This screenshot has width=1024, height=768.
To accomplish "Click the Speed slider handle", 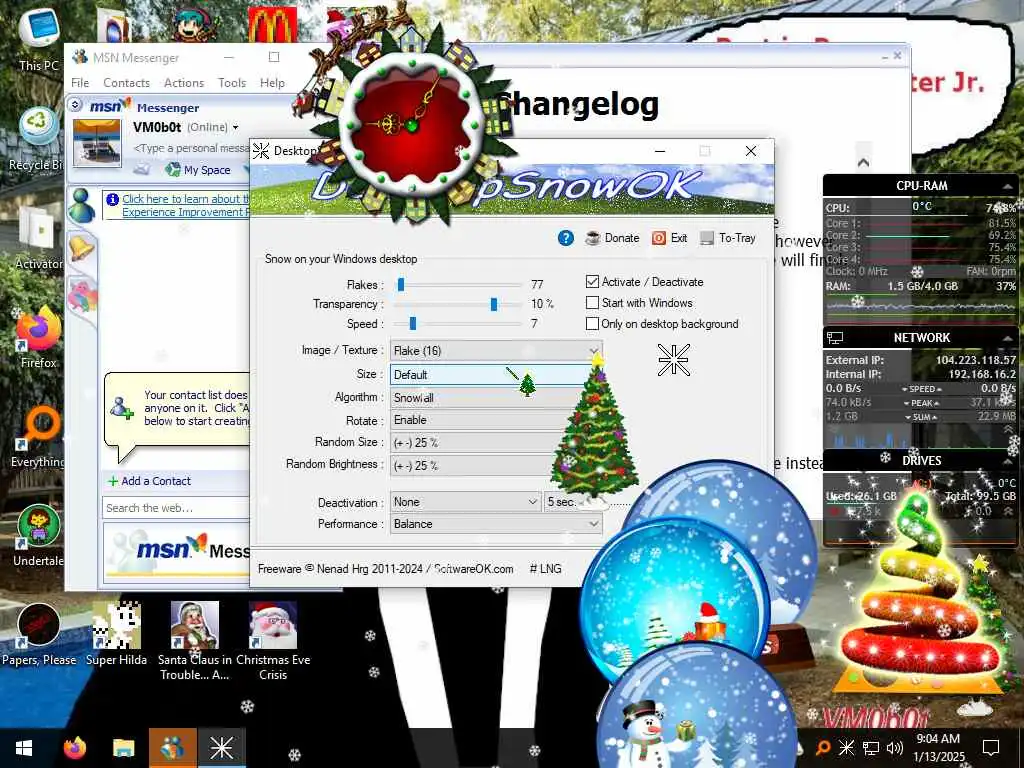I will pyautogui.click(x=413, y=324).
